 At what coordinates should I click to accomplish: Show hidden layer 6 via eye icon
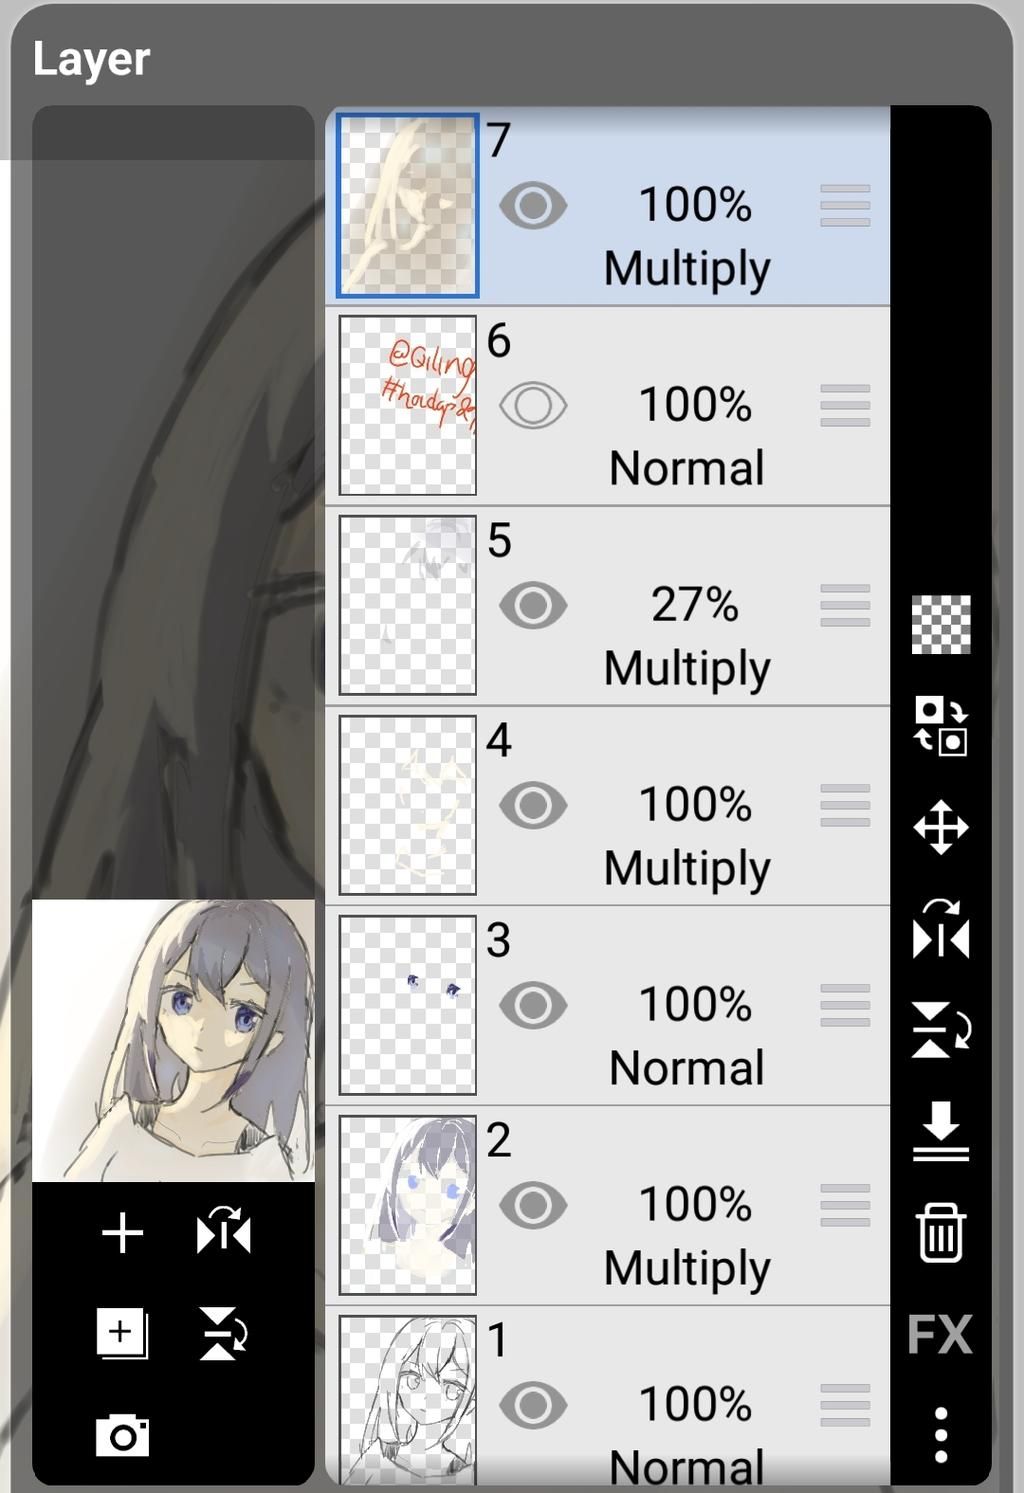(x=533, y=406)
